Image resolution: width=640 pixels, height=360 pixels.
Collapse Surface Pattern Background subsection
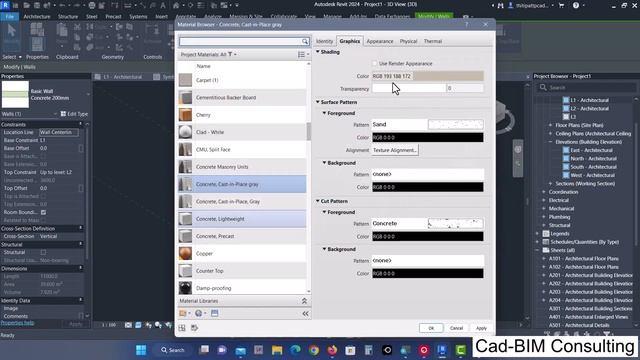point(324,163)
